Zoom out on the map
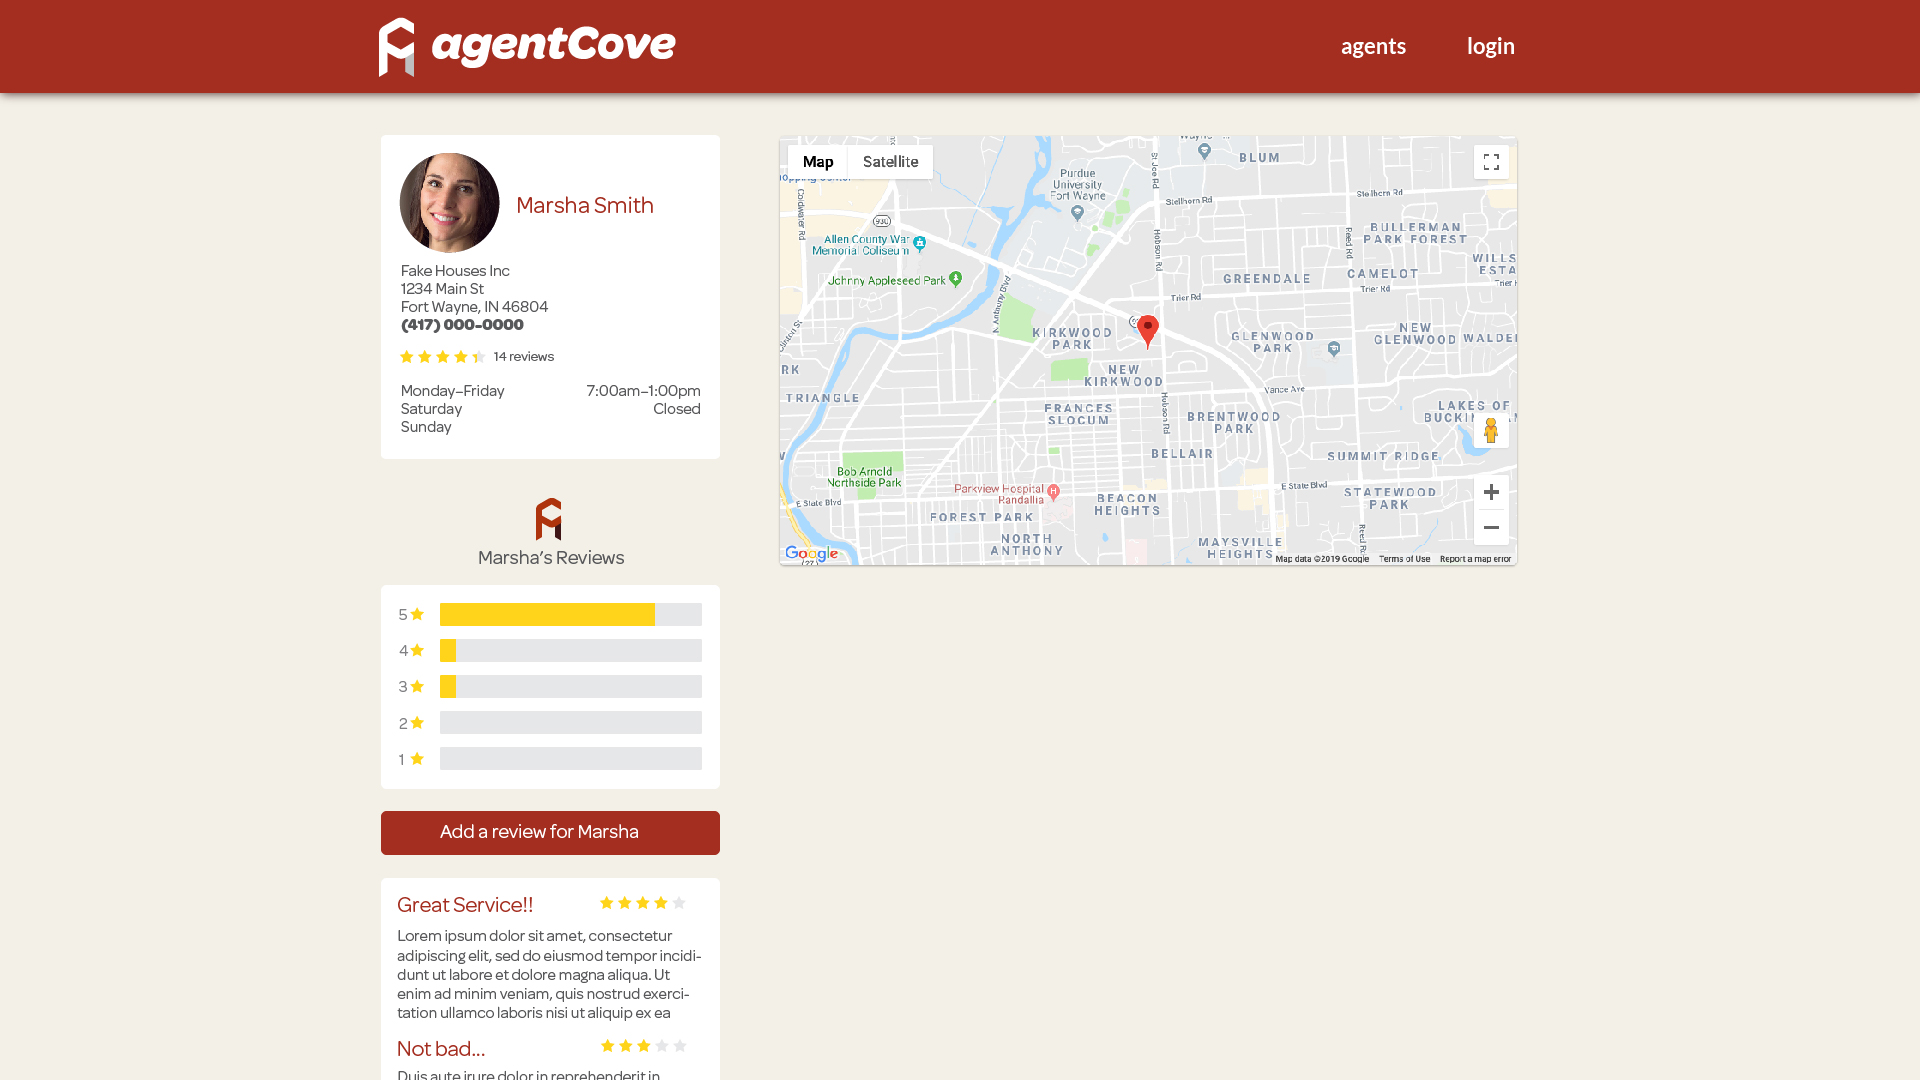The image size is (1920, 1080). [x=1491, y=528]
